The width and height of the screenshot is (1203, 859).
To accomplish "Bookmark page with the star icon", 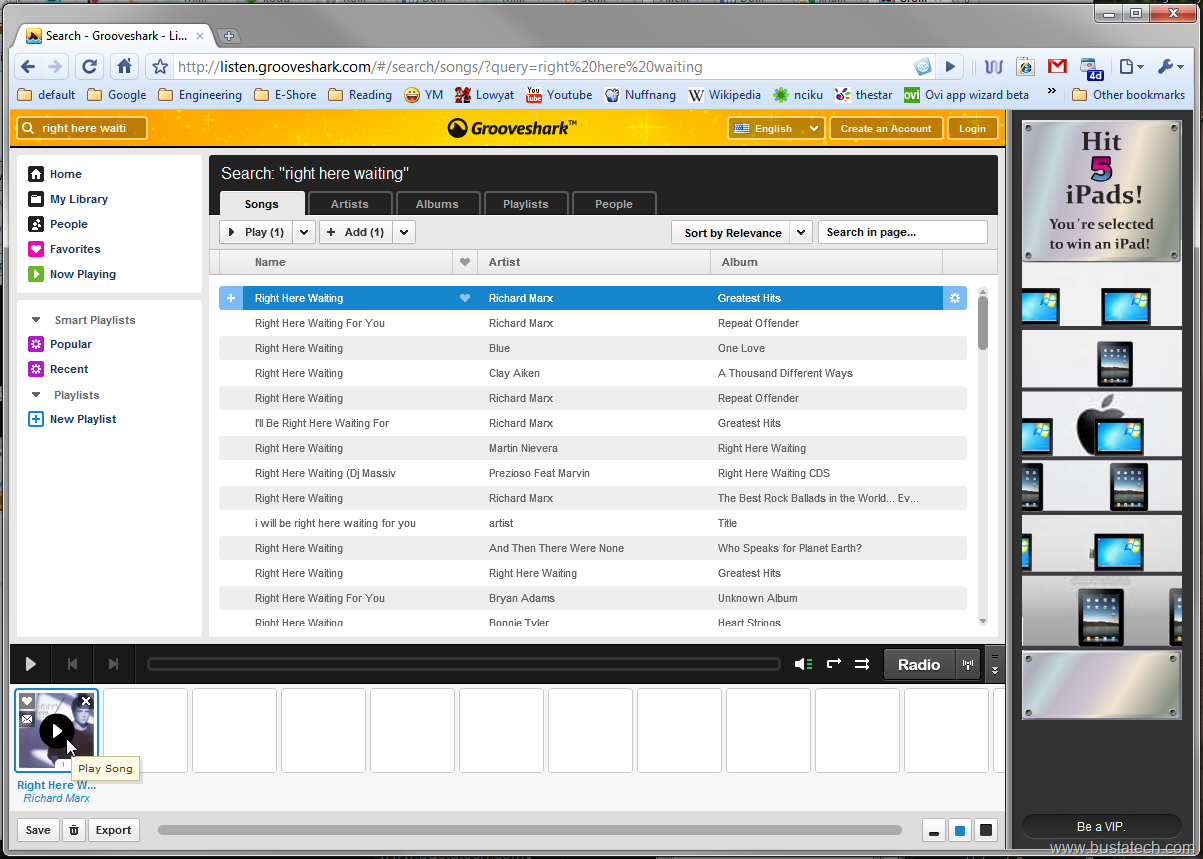I will tap(160, 67).
